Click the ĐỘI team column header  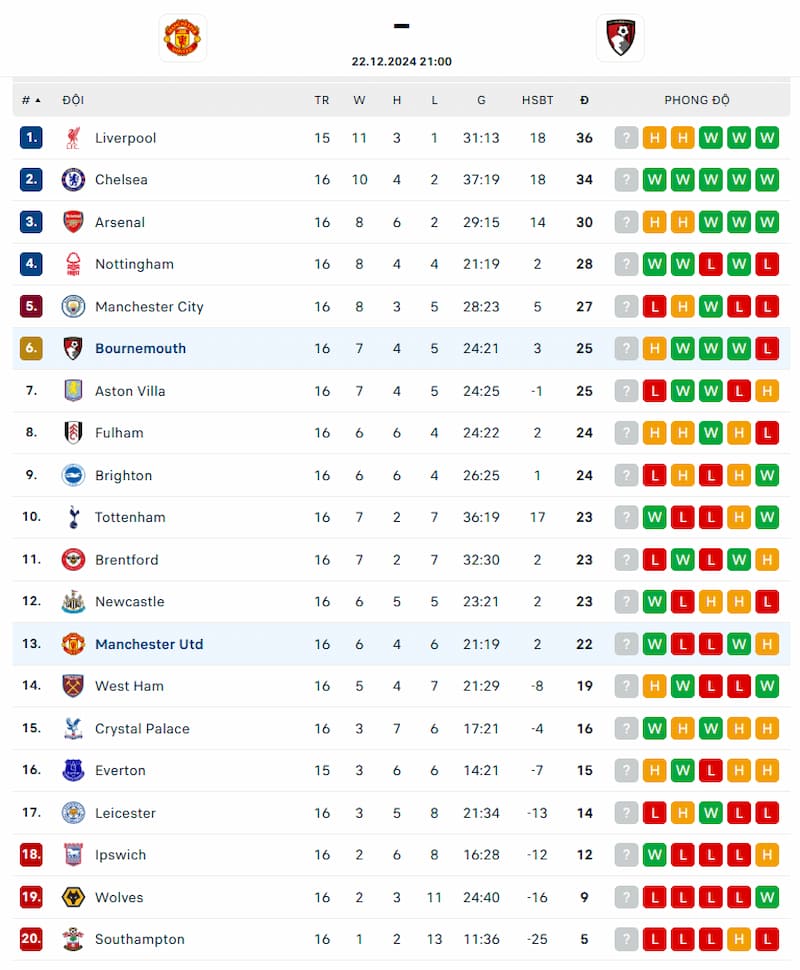(73, 100)
